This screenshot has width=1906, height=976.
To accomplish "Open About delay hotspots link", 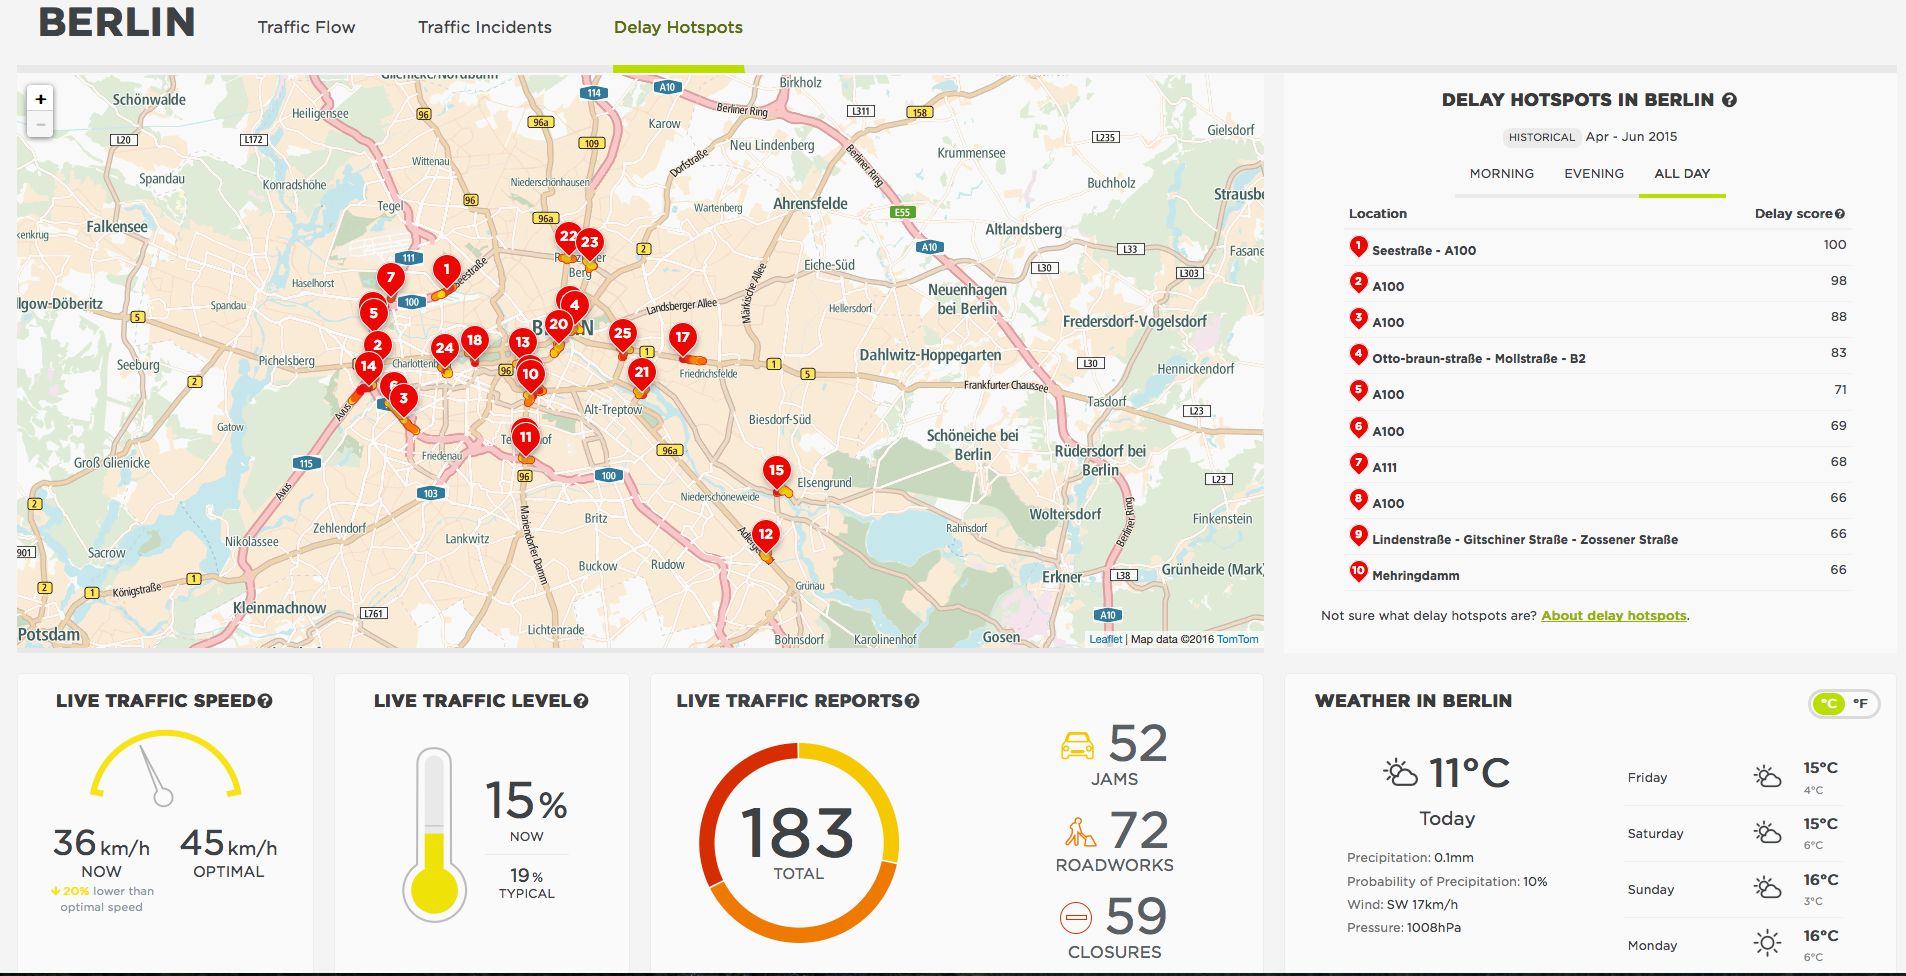I will click(x=1613, y=616).
